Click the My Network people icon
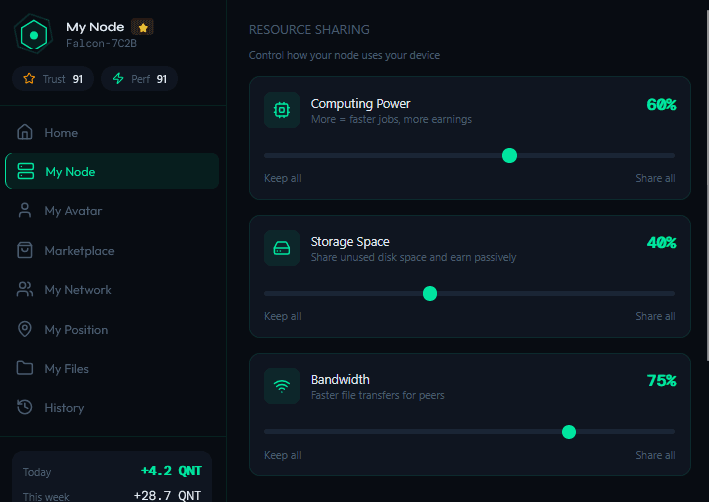This screenshot has height=502, width=709. click(25, 289)
